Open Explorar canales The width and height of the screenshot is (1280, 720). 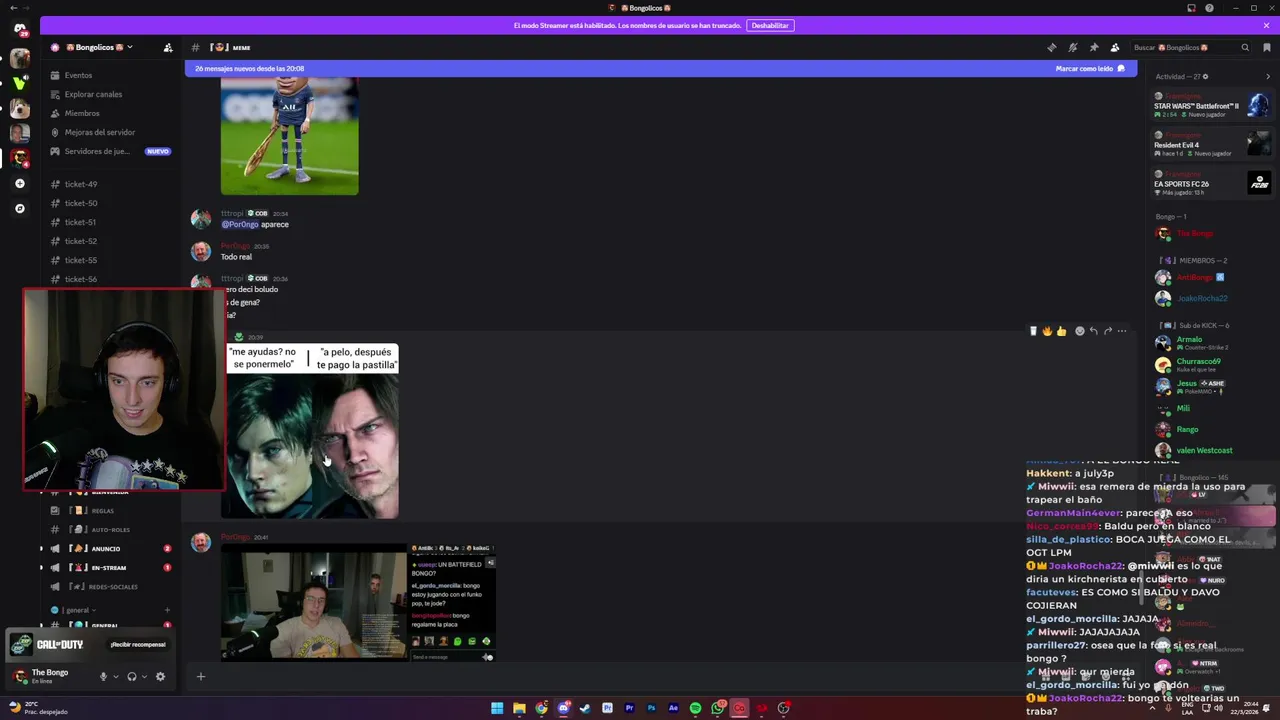110,94
